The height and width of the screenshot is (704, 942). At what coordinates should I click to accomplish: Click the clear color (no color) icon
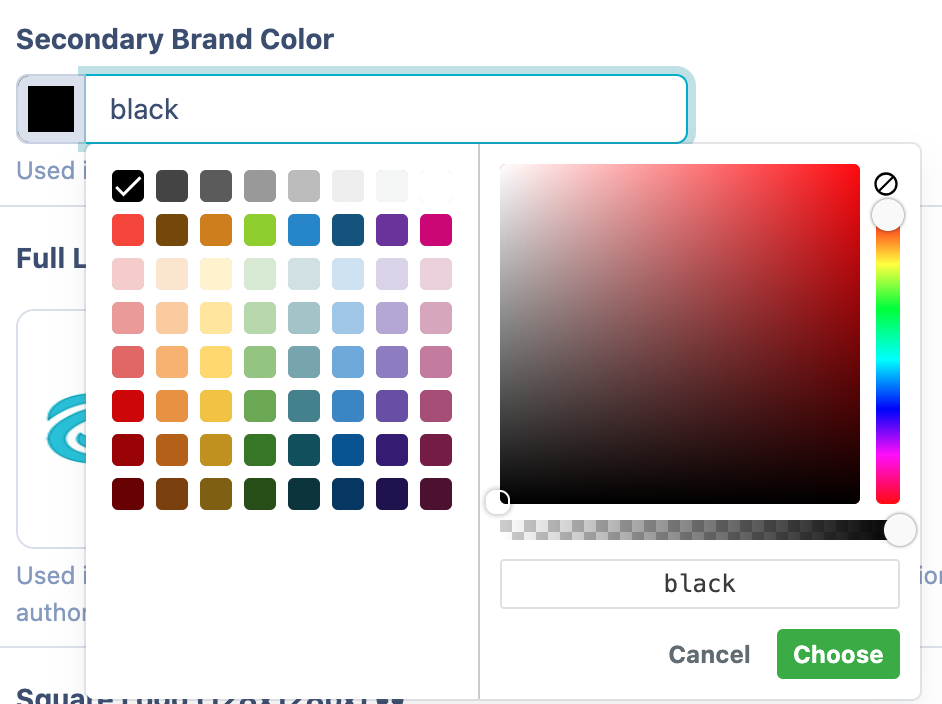886,183
